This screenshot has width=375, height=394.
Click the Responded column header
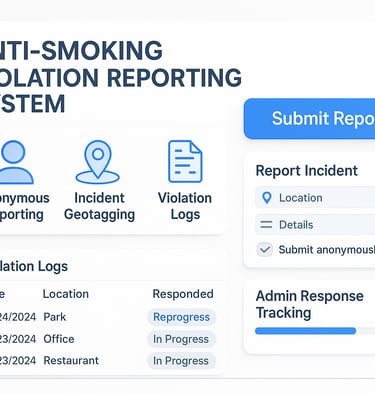click(x=183, y=294)
